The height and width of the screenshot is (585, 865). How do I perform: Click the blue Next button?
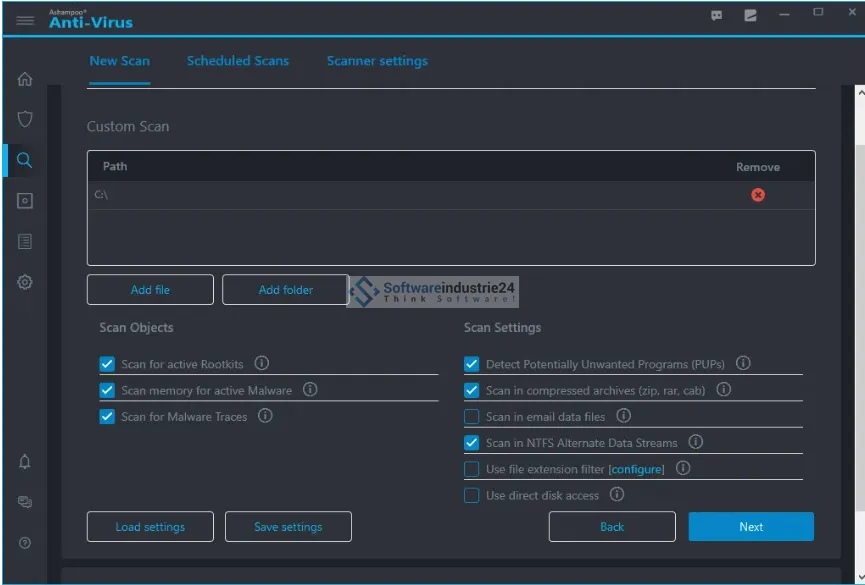coord(751,527)
